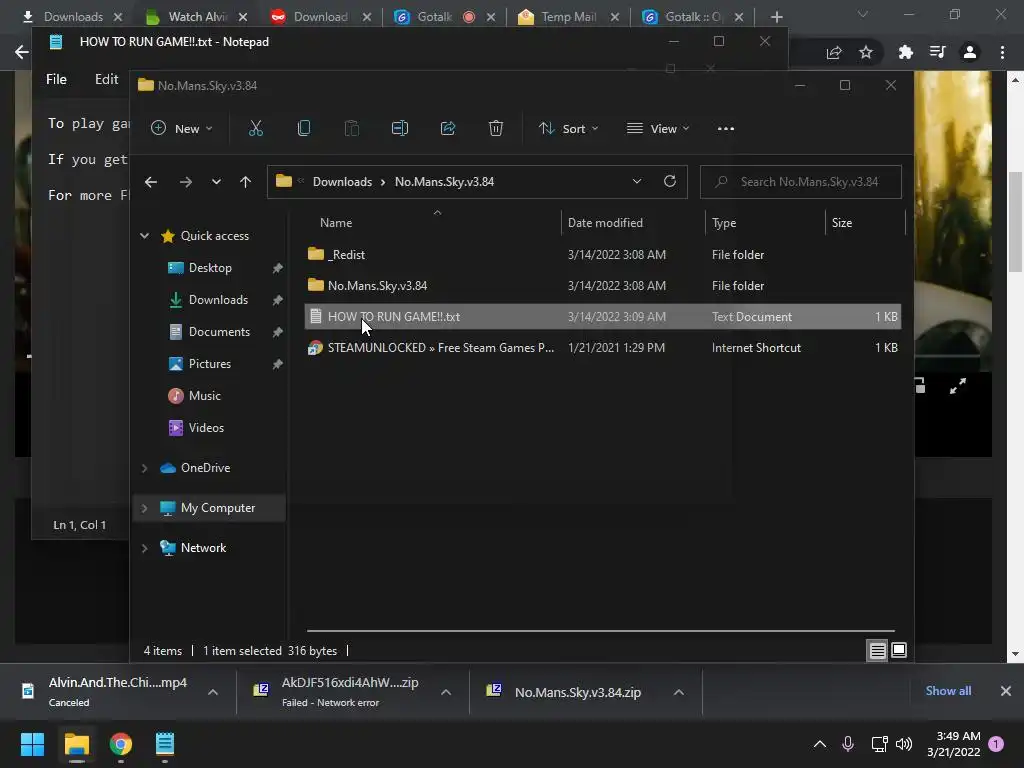Click the Share icon in Explorer toolbar
Image resolution: width=1024 pixels, height=768 pixels.
coord(448,129)
